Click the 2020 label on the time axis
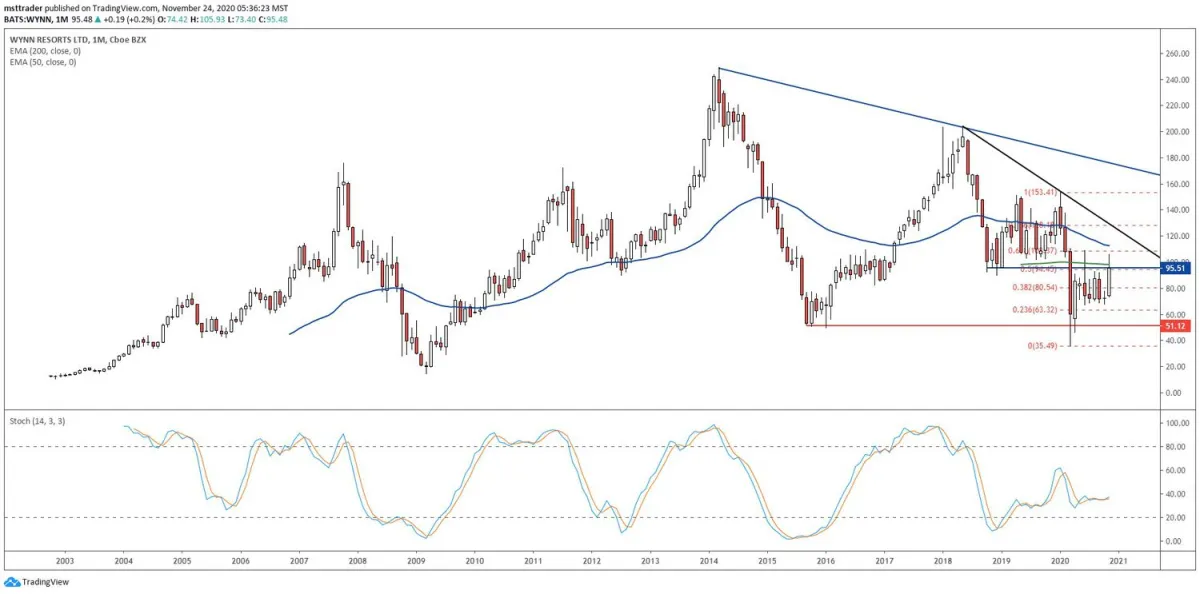Viewport: 1200px width, 594px height. (1059, 563)
